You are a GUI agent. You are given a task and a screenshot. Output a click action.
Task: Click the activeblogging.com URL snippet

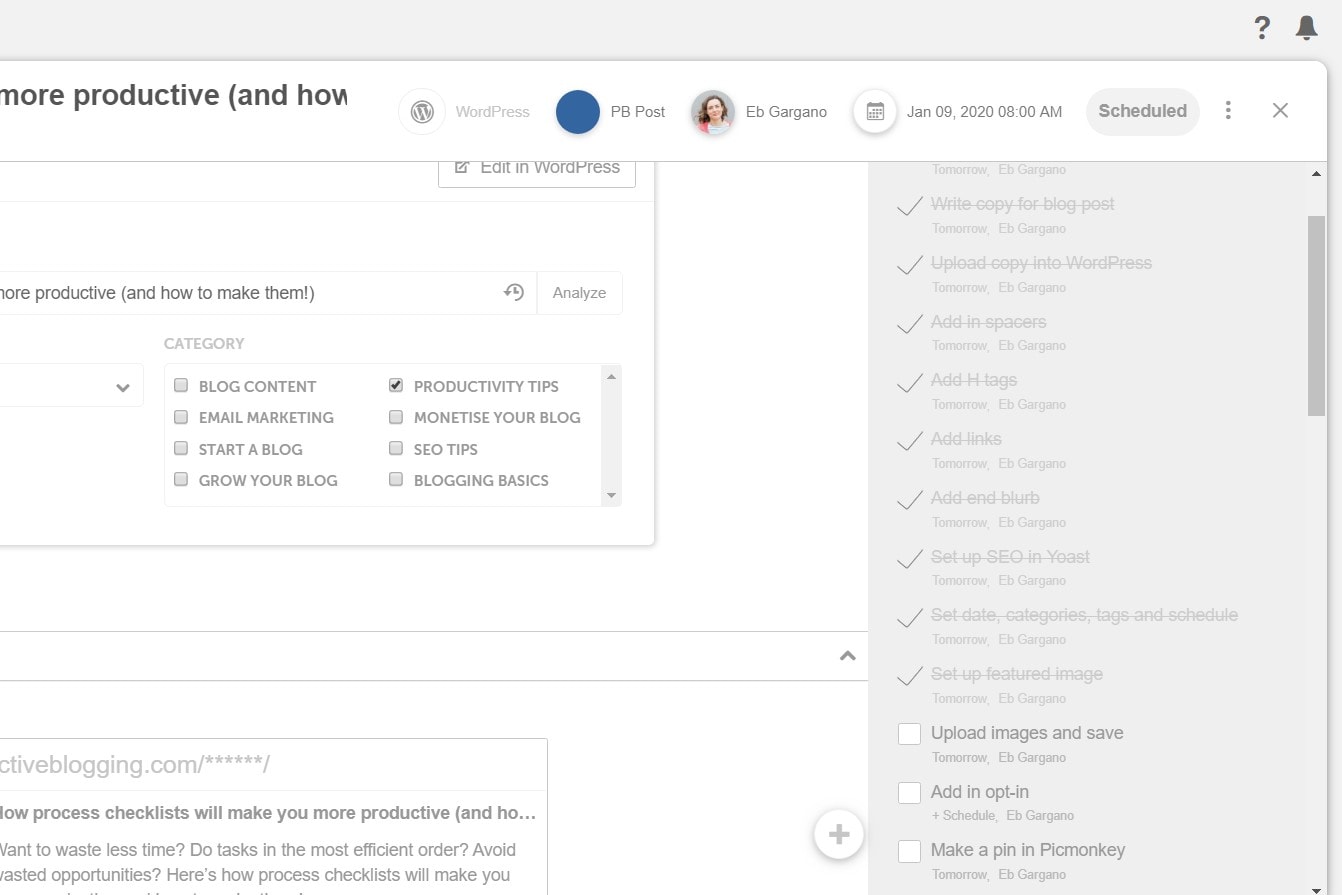pyautogui.click(x=135, y=765)
